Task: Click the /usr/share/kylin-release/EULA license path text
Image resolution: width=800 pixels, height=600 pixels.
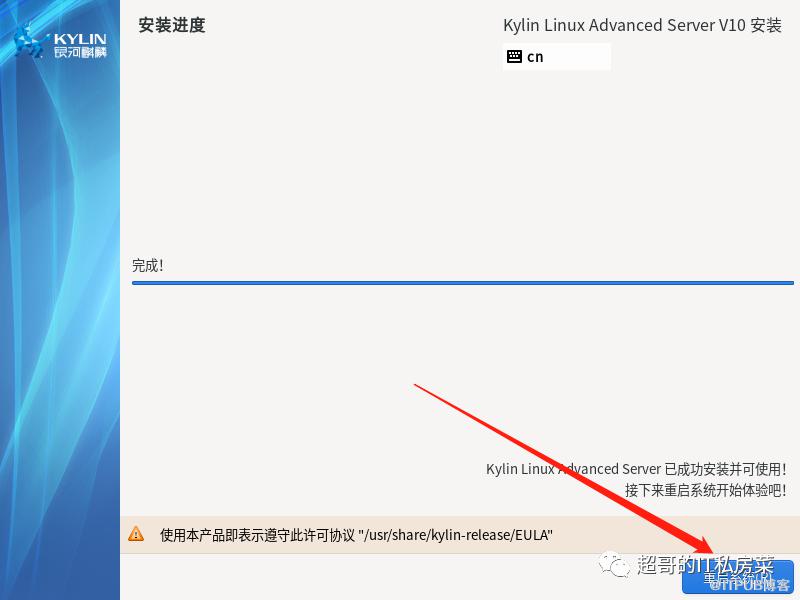Action: click(x=456, y=535)
